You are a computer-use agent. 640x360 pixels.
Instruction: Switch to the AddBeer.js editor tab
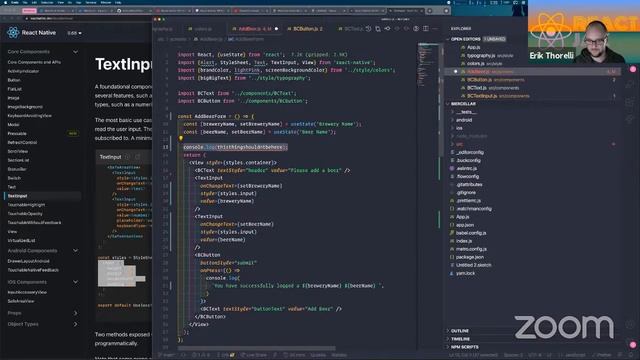click(x=254, y=29)
